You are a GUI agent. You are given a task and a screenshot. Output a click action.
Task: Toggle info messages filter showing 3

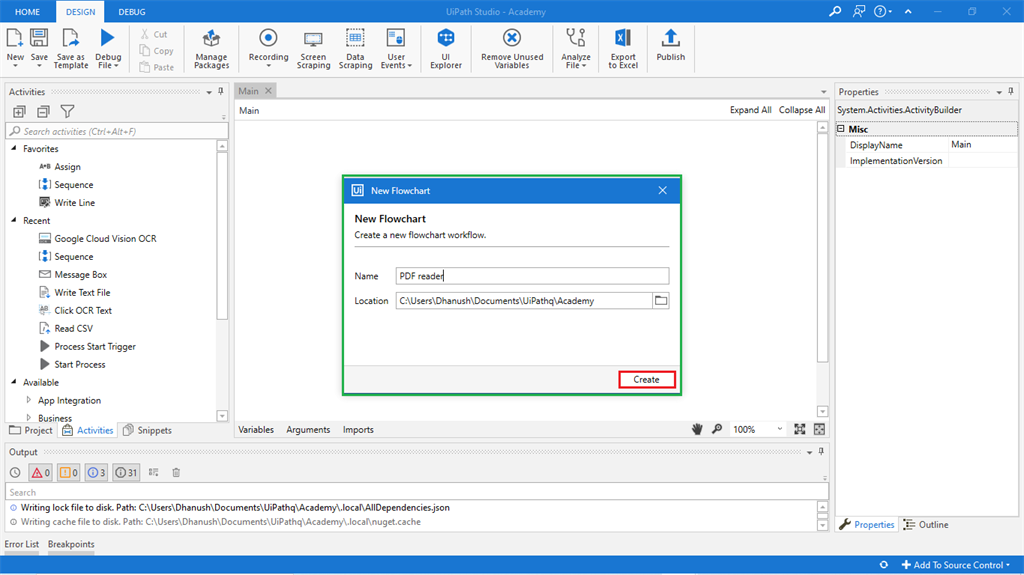pyautogui.click(x=96, y=472)
